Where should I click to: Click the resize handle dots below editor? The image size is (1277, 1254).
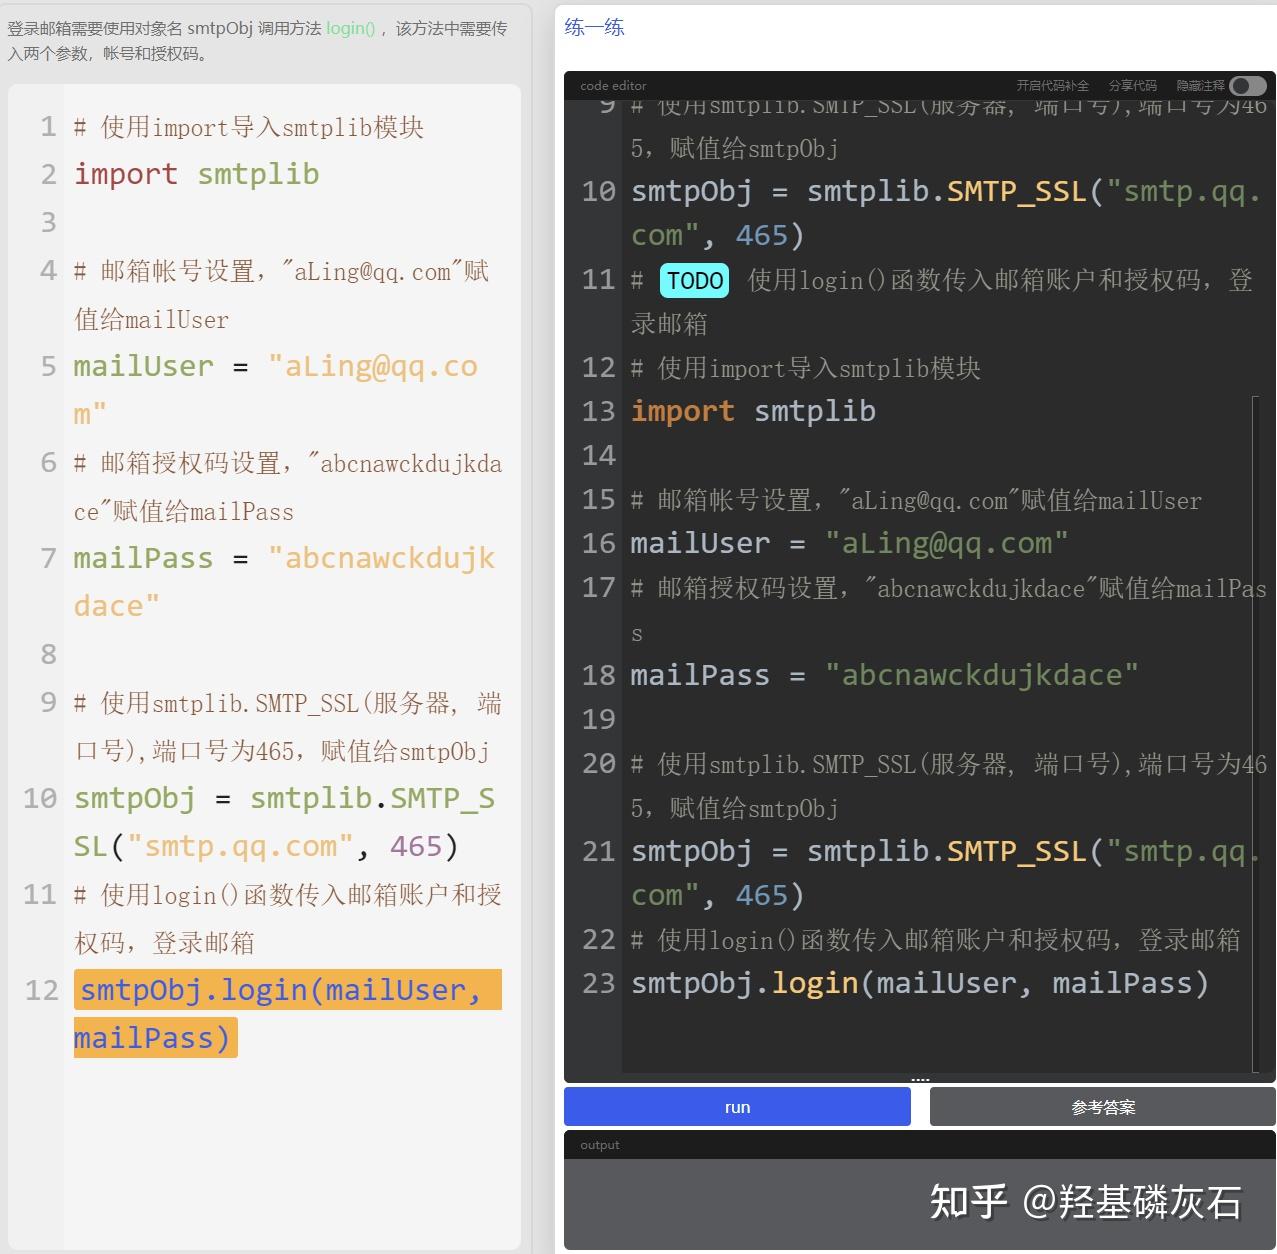920,1080
